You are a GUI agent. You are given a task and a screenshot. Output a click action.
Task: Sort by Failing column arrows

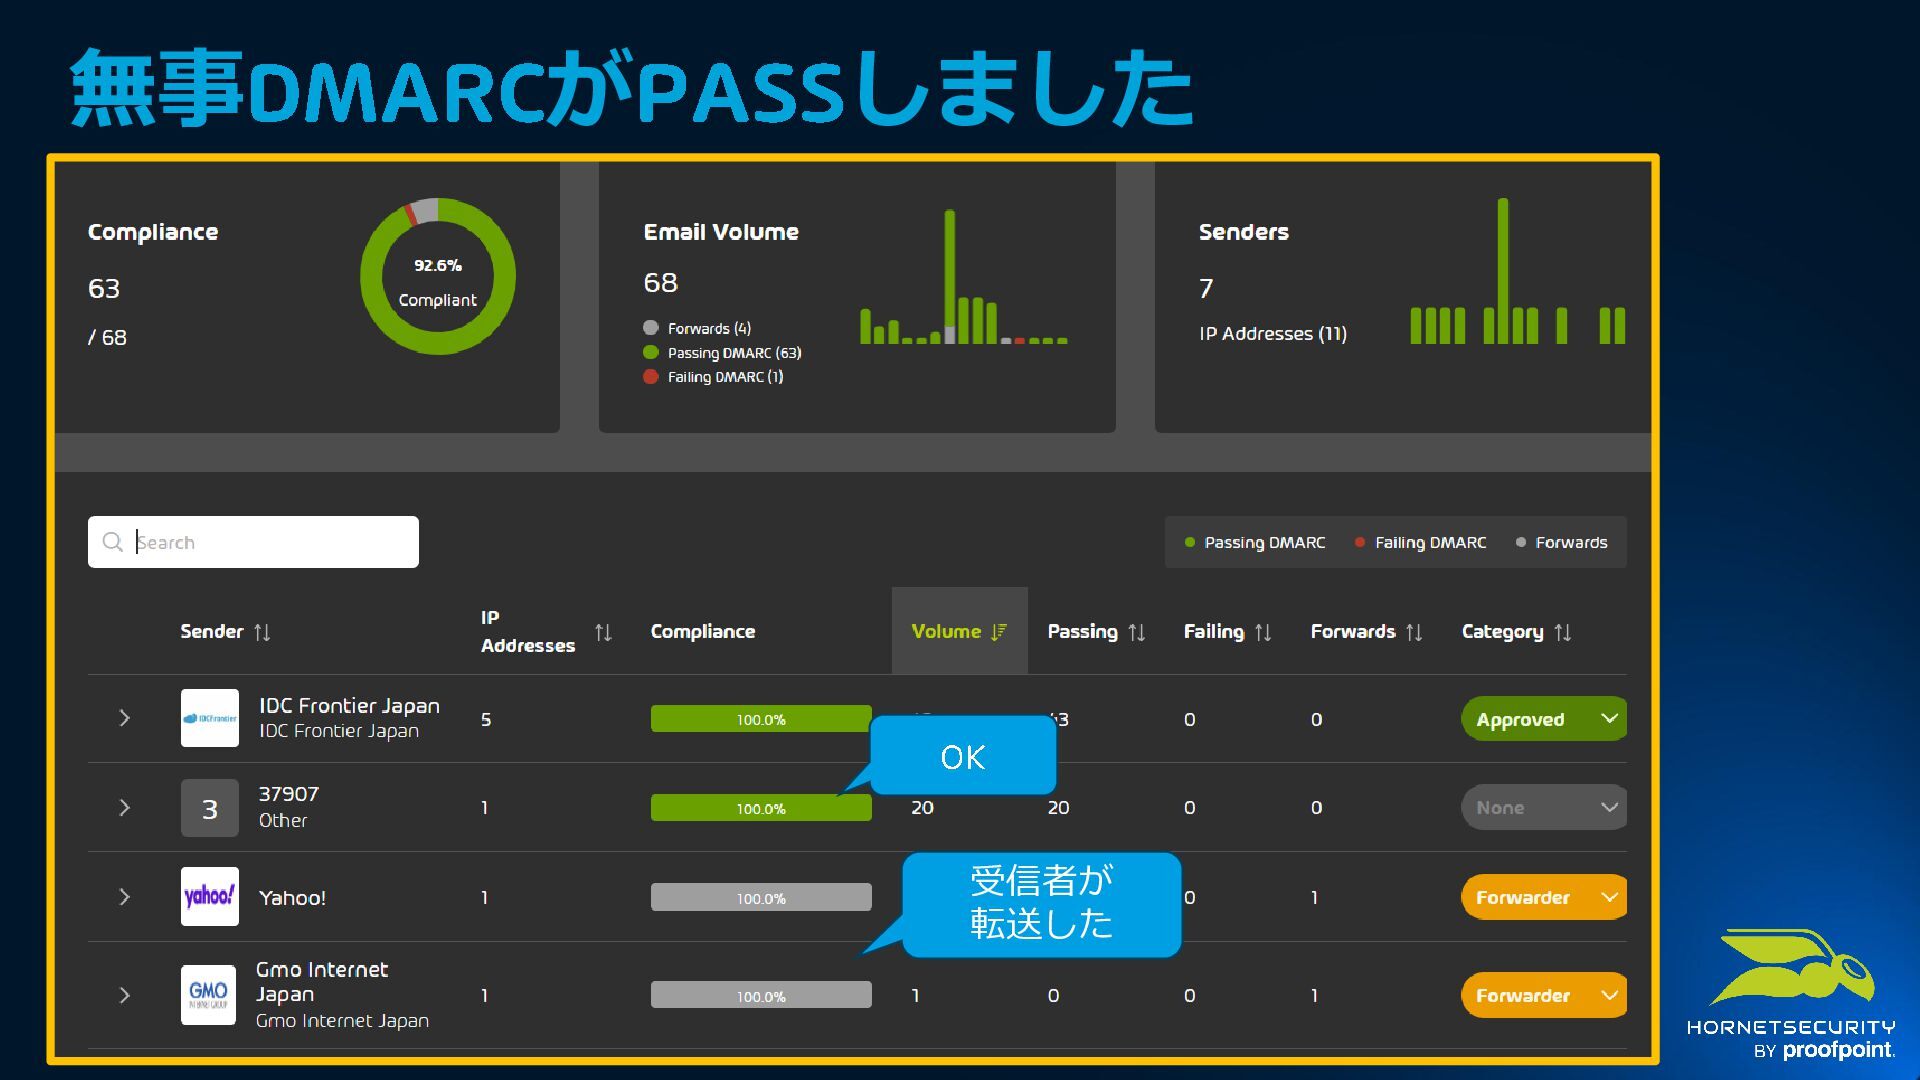click(x=1263, y=632)
